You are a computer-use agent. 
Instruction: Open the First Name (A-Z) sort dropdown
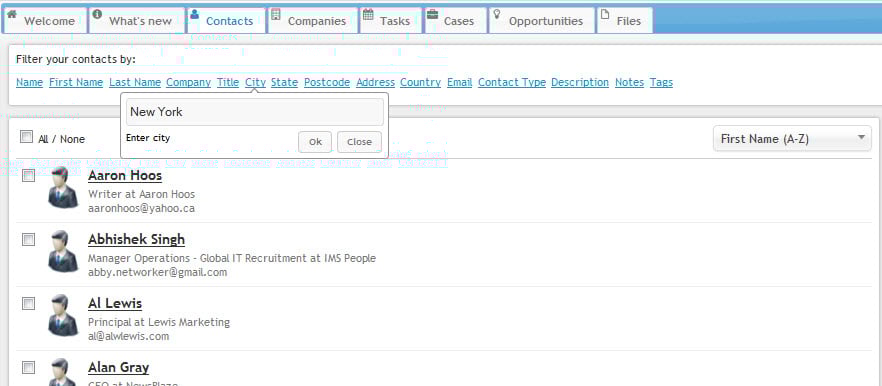tap(792, 138)
